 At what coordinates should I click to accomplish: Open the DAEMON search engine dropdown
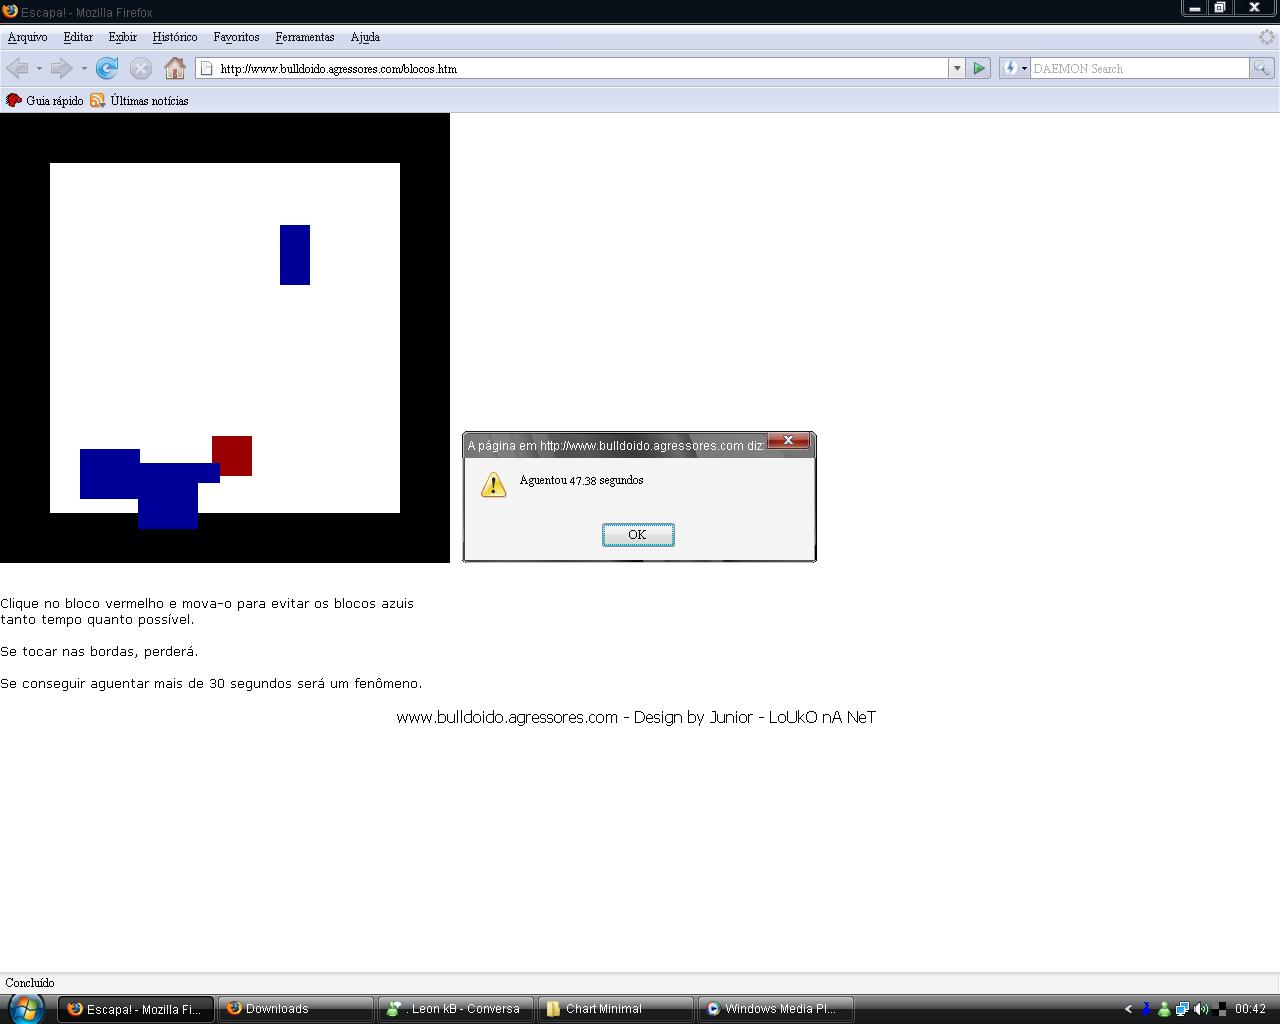pos(1015,68)
